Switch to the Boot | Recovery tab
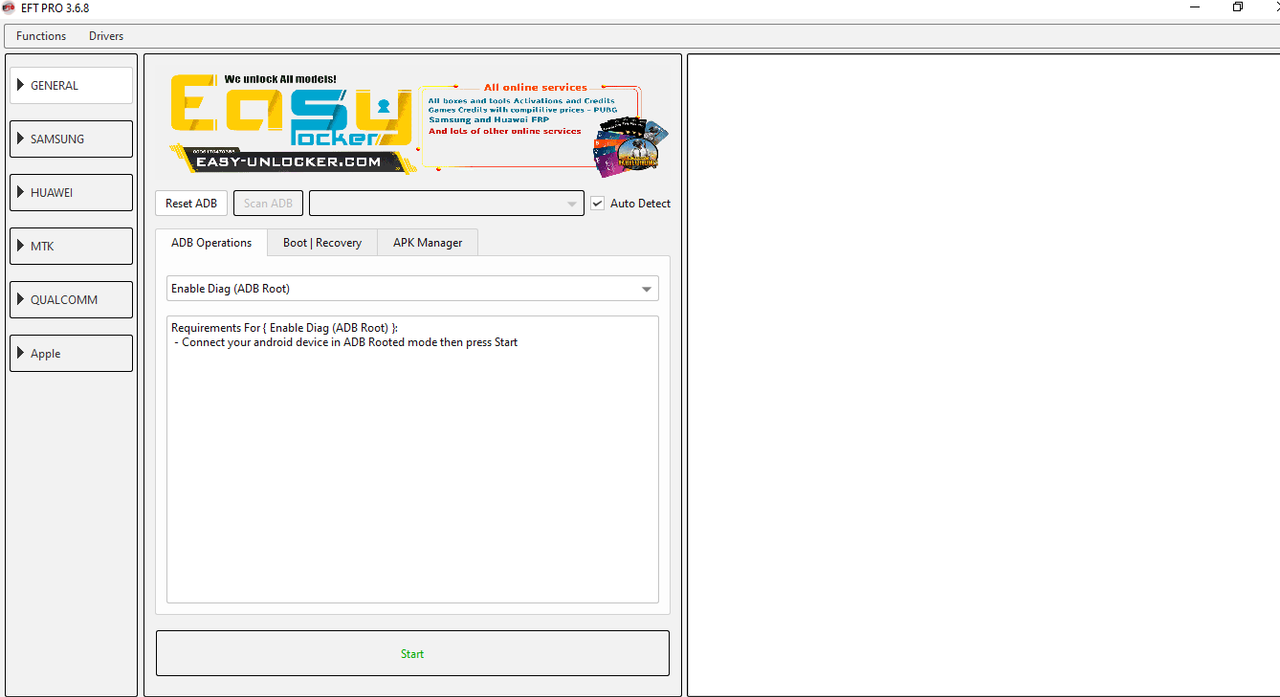The image size is (1280, 697). click(x=322, y=242)
